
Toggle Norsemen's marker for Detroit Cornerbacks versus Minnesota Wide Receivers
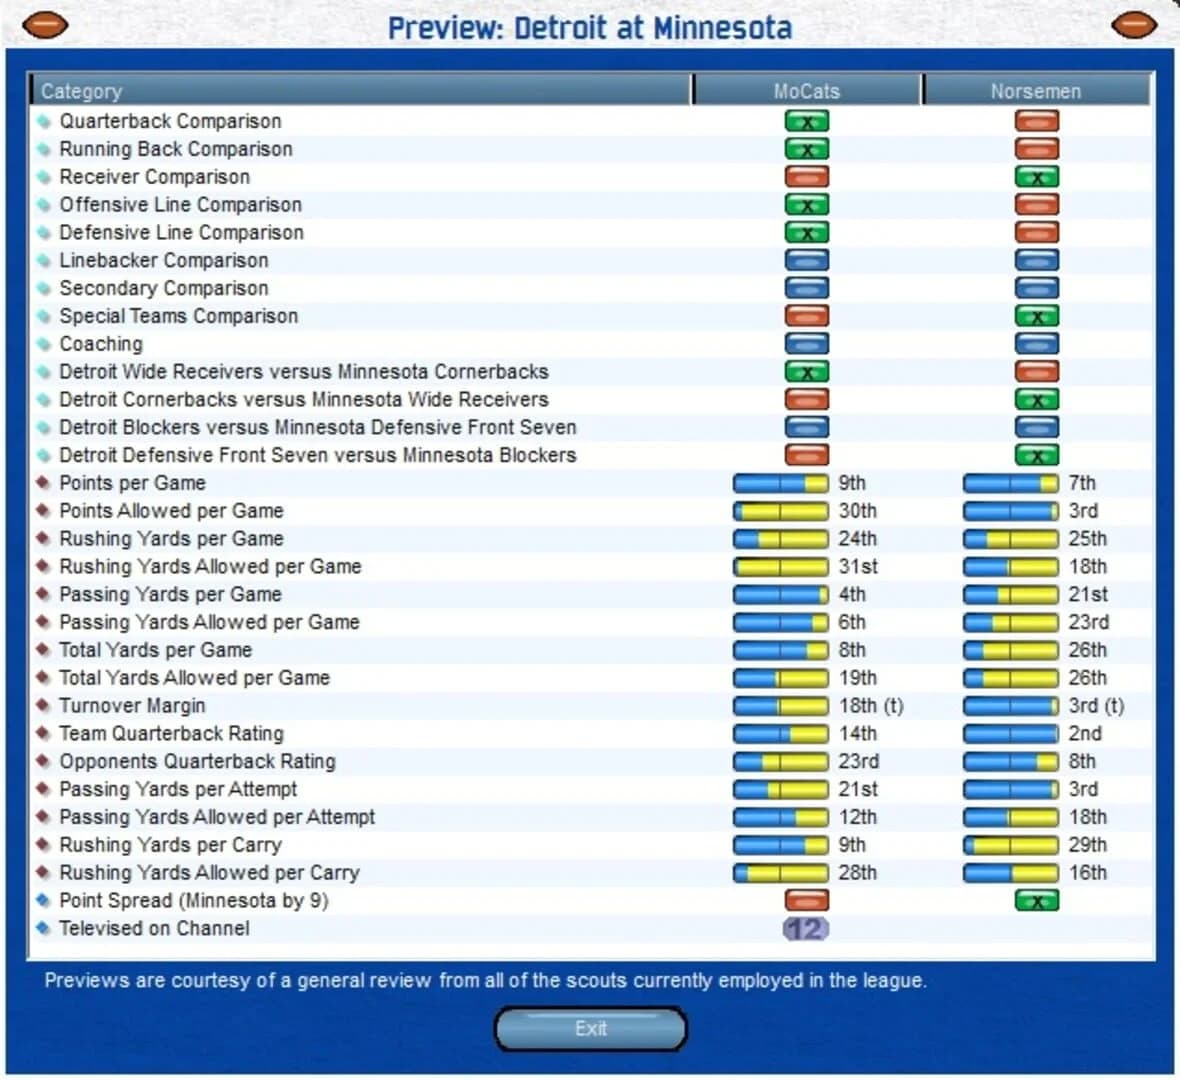pos(1037,399)
